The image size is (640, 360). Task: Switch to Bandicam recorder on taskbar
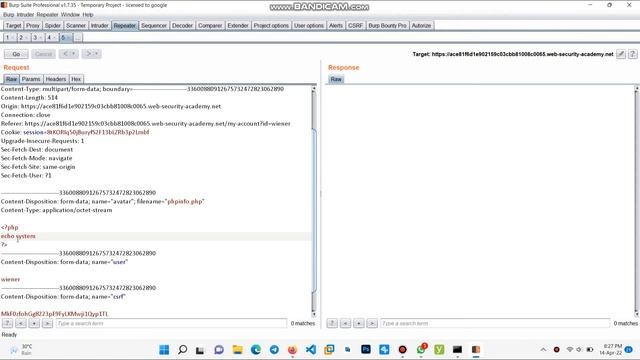pyautogui.click(x=402, y=349)
